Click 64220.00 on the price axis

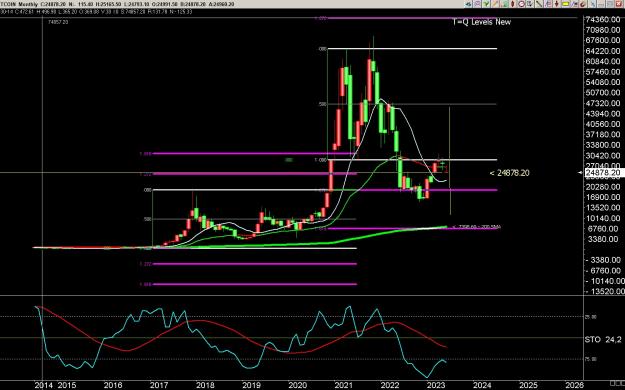603,51
